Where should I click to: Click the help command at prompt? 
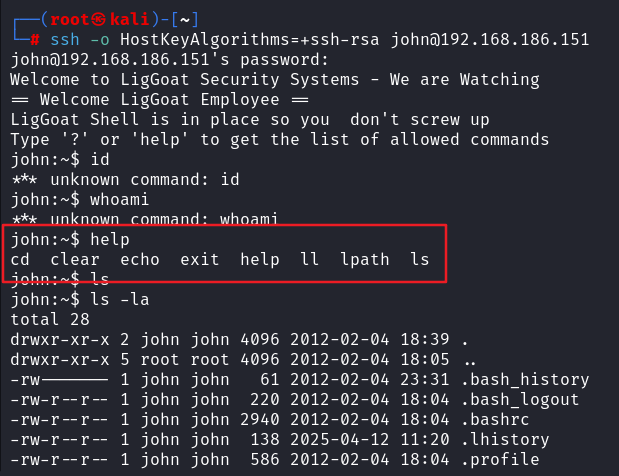pyautogui.click(x=110, y=240)
